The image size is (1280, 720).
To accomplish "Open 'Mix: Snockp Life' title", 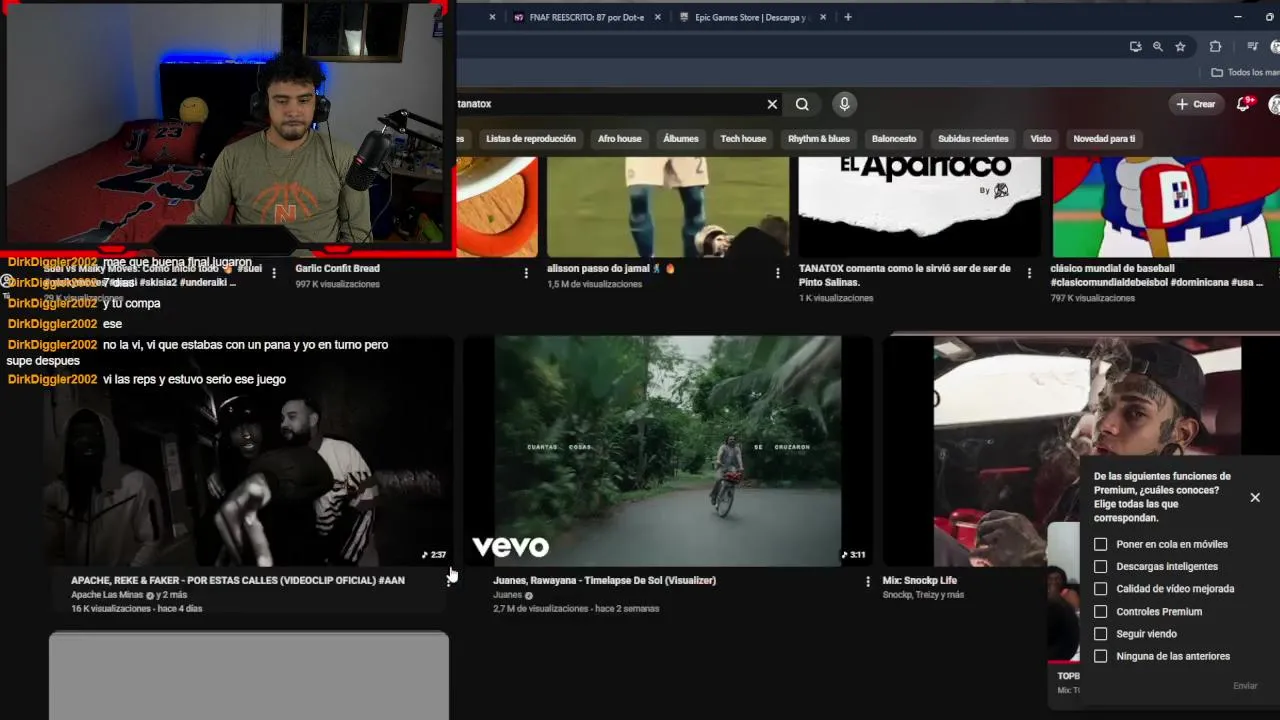I will 920,580.
